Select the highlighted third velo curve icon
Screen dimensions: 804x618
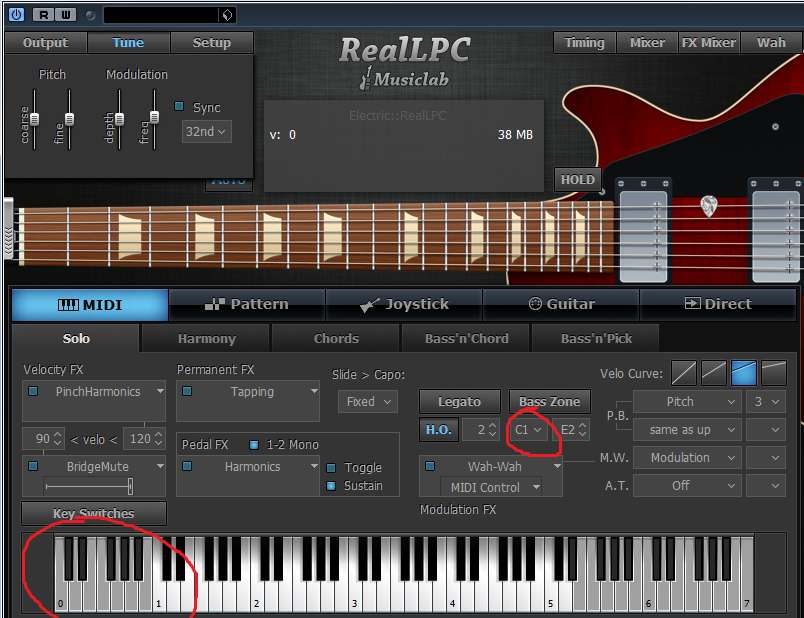coord(744,373)
